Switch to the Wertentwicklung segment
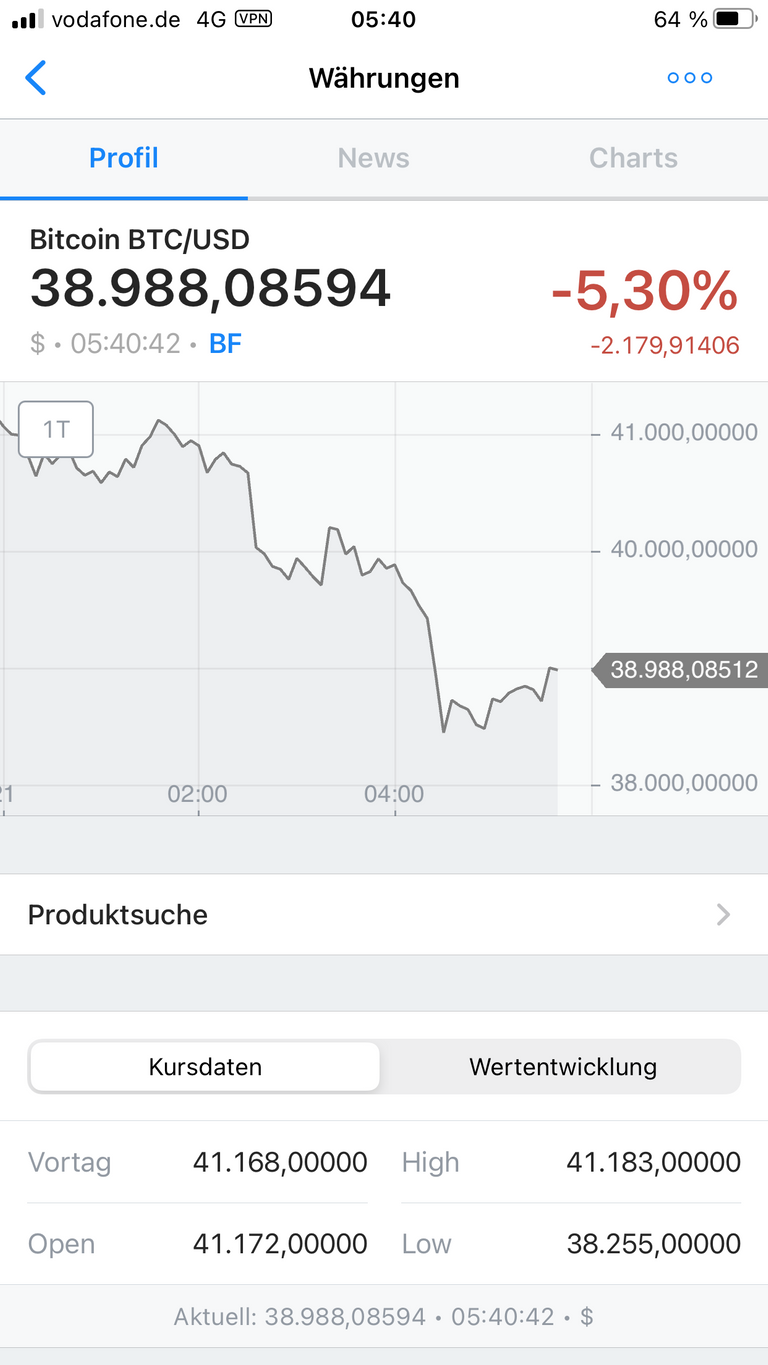This screenshot has width=768, height=1365. pos(563,1067)
